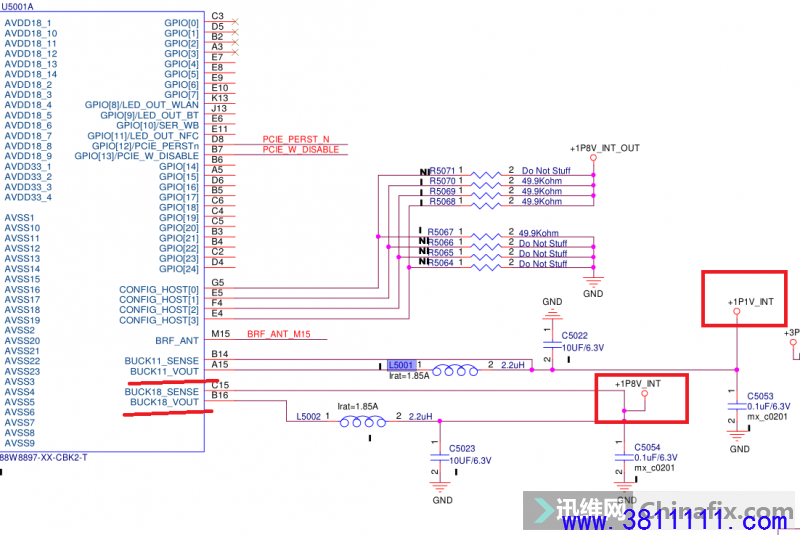Click the AVSS1 ground pin name
This screenshot has width=800, height=535.
pos(19,218)
